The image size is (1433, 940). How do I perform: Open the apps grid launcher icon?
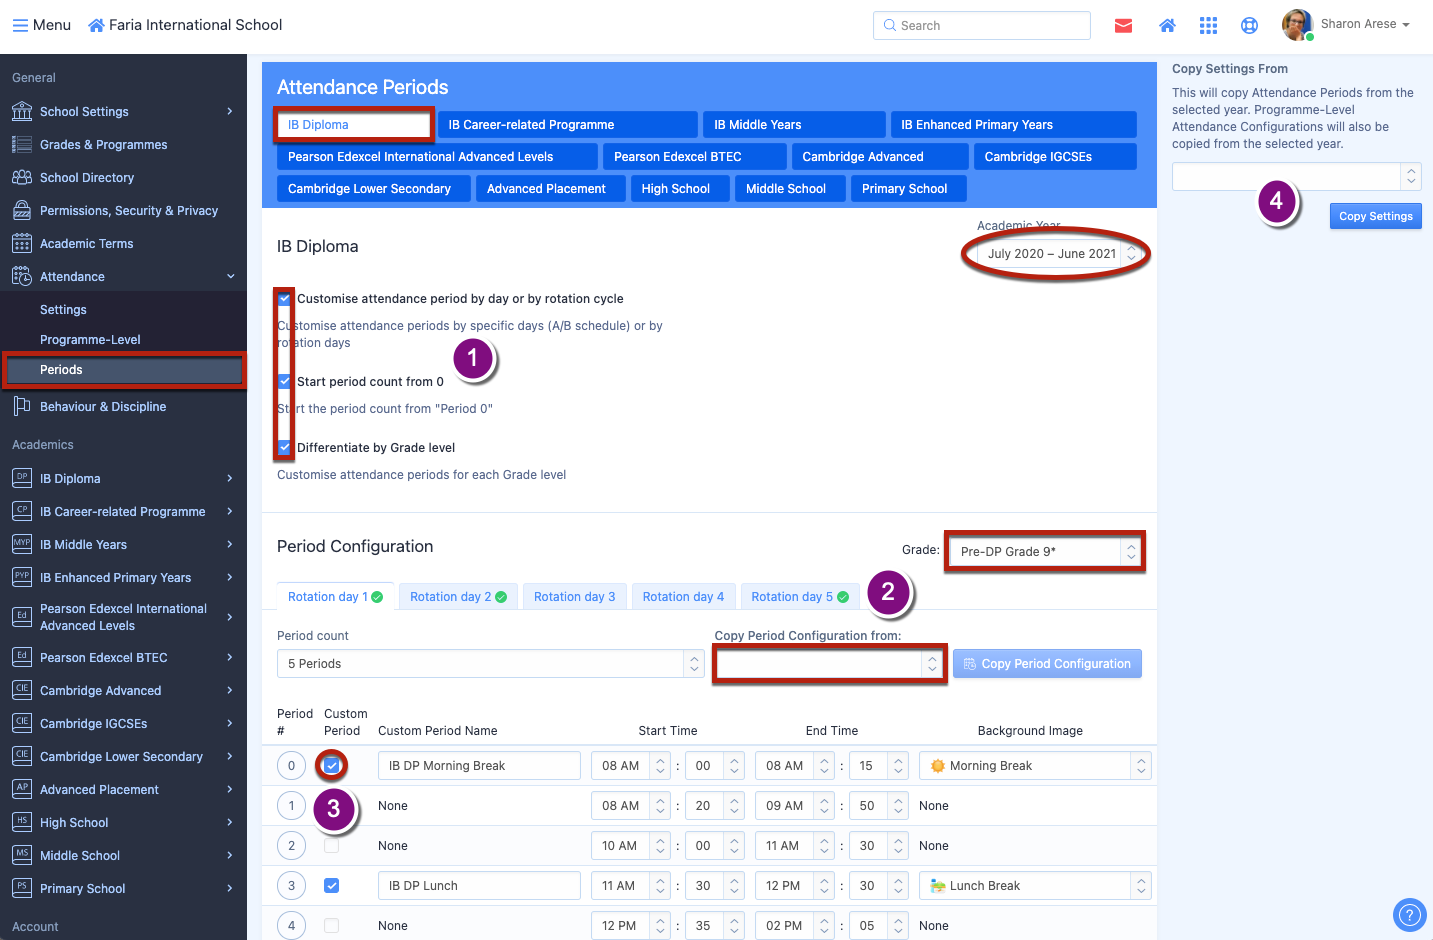pos(1208,26)
